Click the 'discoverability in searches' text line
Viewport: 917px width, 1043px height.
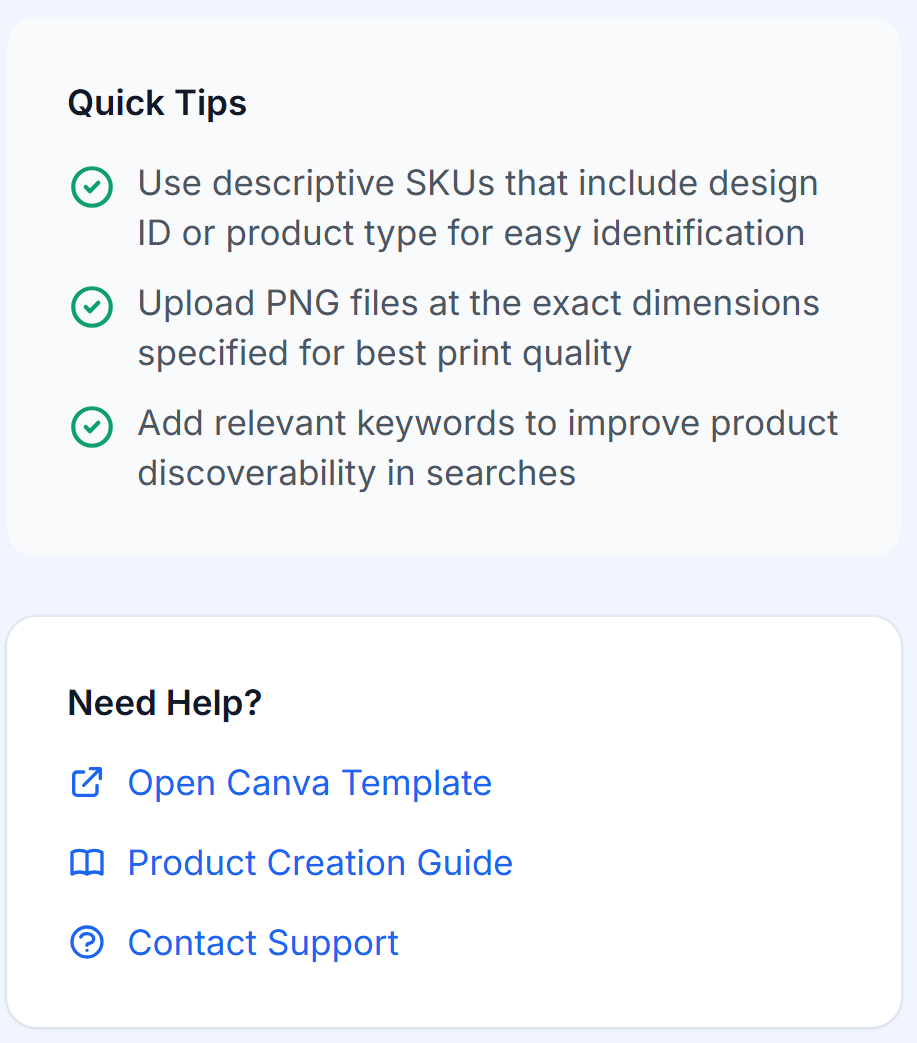click(x=356, y=473)
